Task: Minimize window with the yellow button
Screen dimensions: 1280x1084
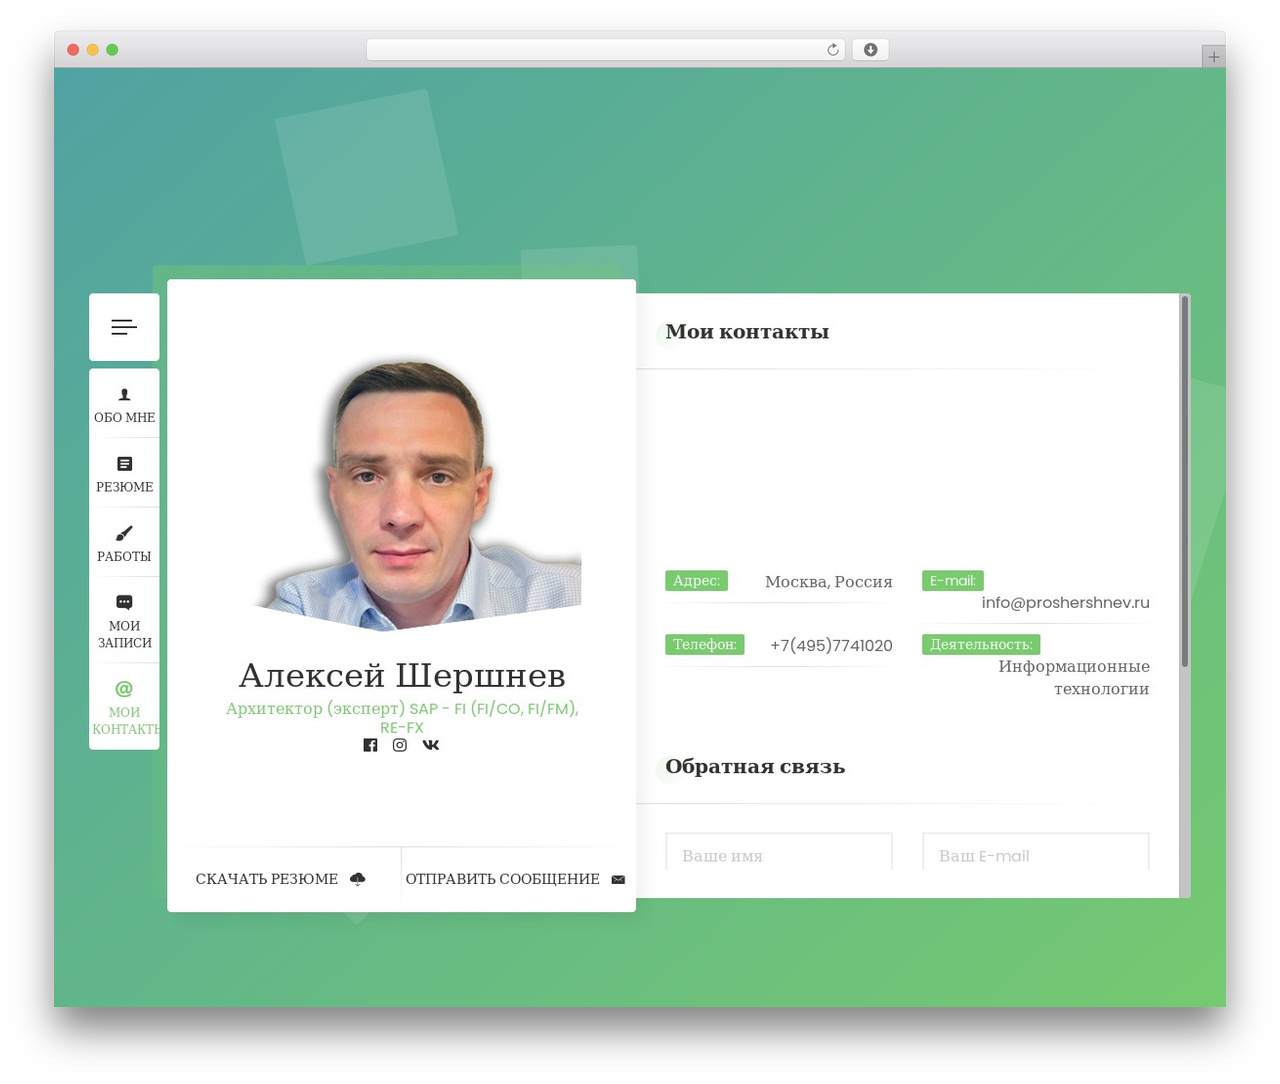Action: click(92, 50)
